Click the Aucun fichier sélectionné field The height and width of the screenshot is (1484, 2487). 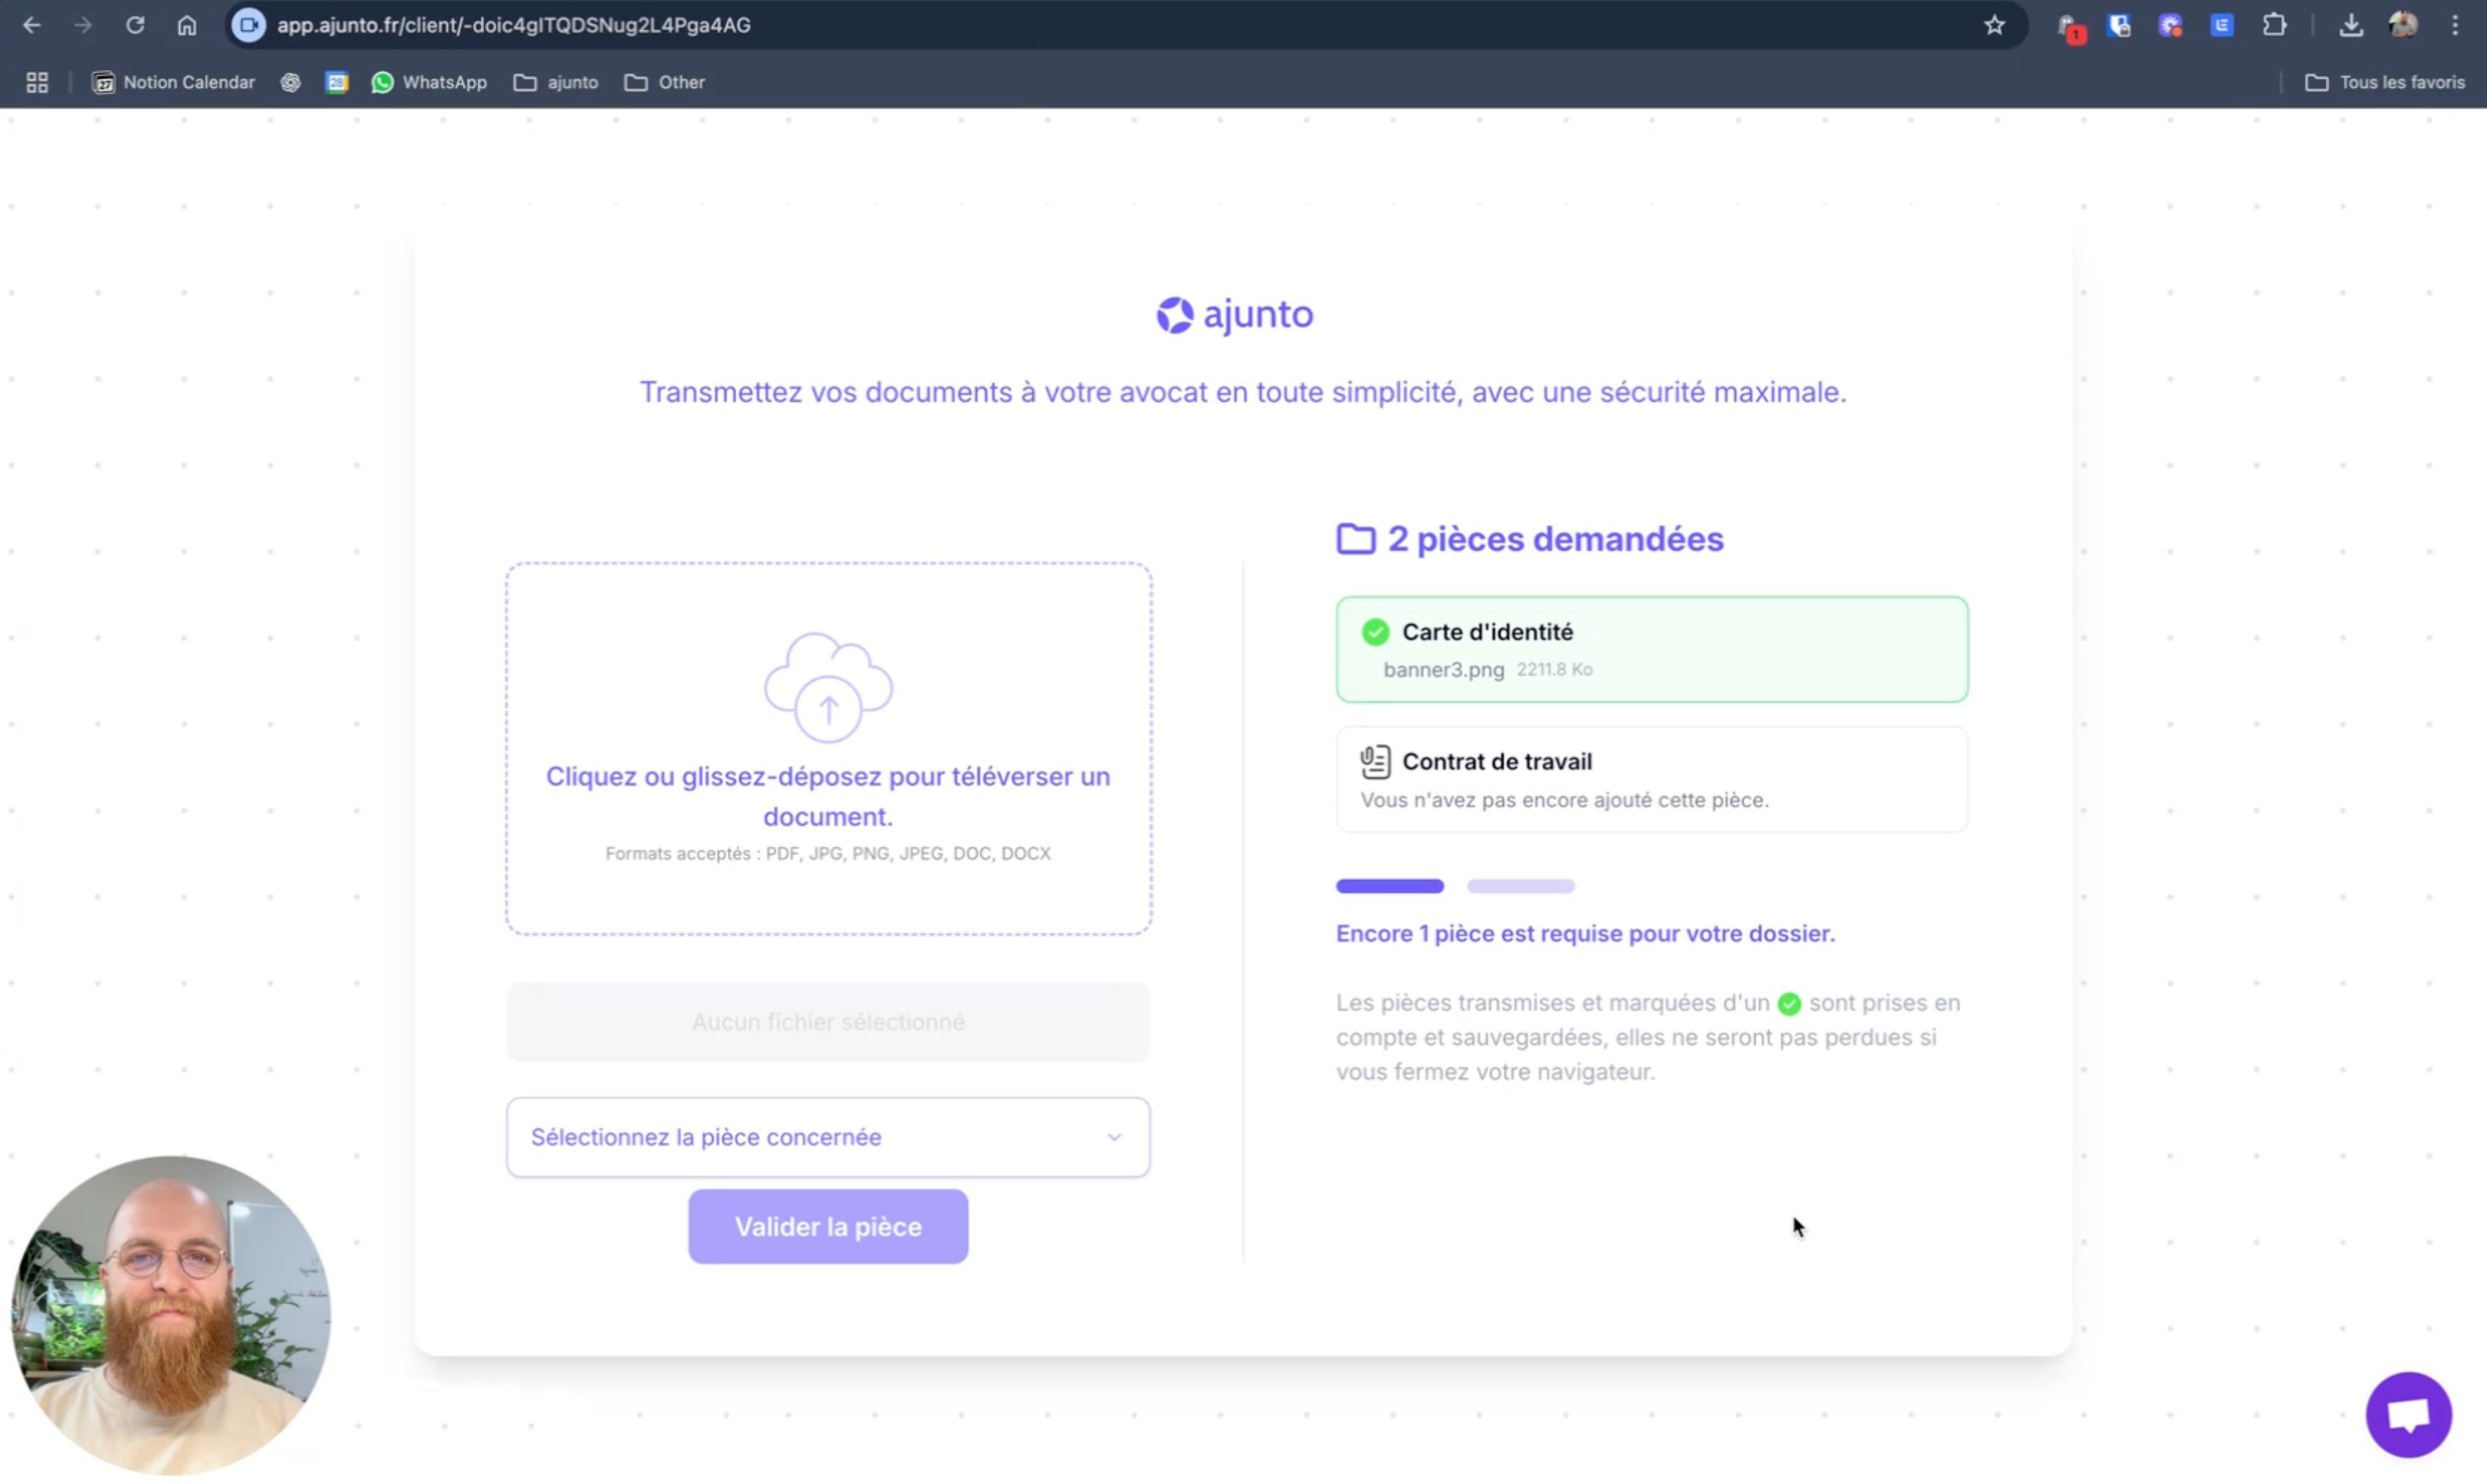(x=828, y=1021)
